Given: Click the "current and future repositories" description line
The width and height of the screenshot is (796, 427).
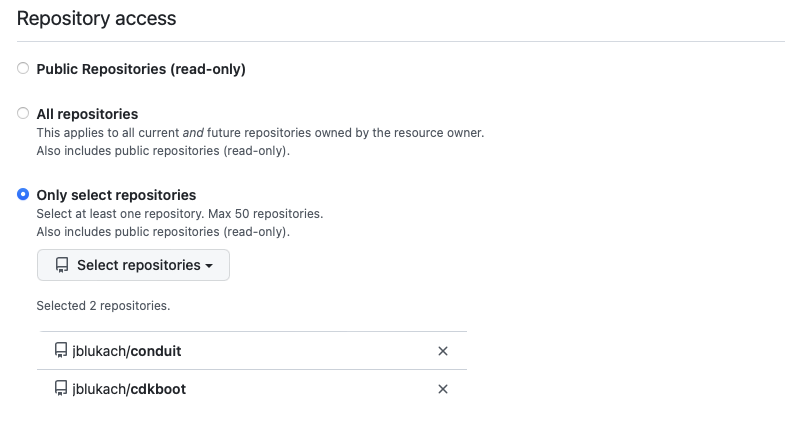Looking at the screenshot, I should (260, 133).
